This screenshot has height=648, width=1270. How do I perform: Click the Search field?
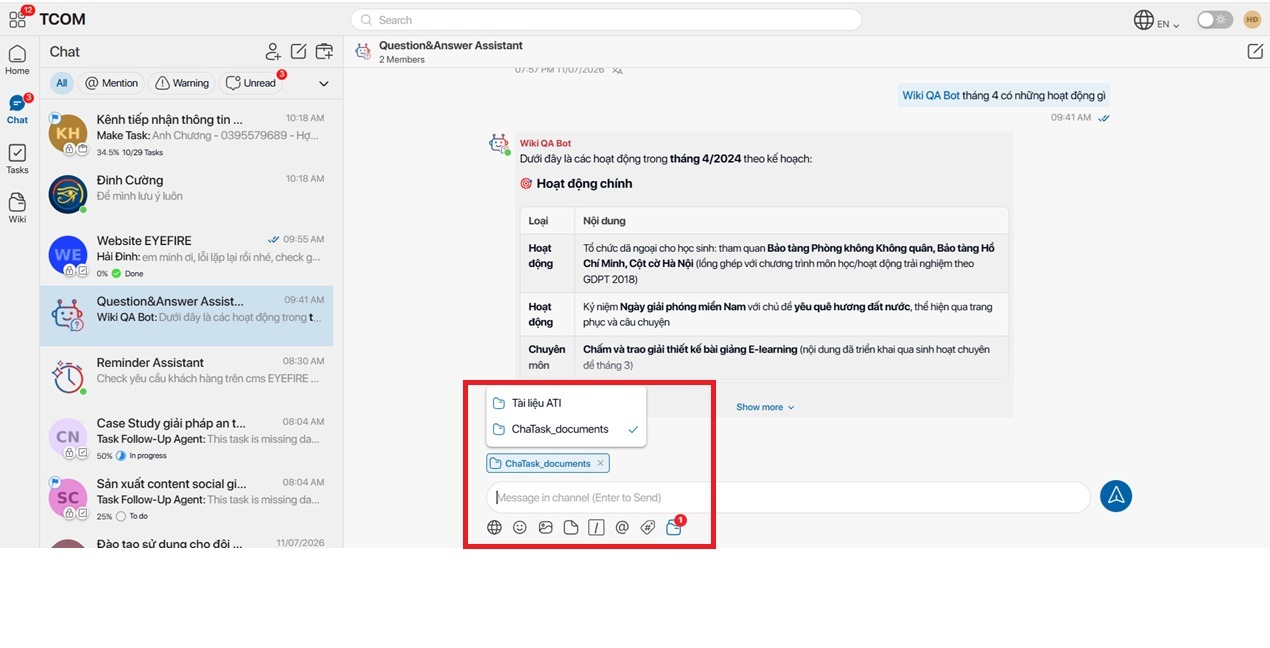click(606, 19)
